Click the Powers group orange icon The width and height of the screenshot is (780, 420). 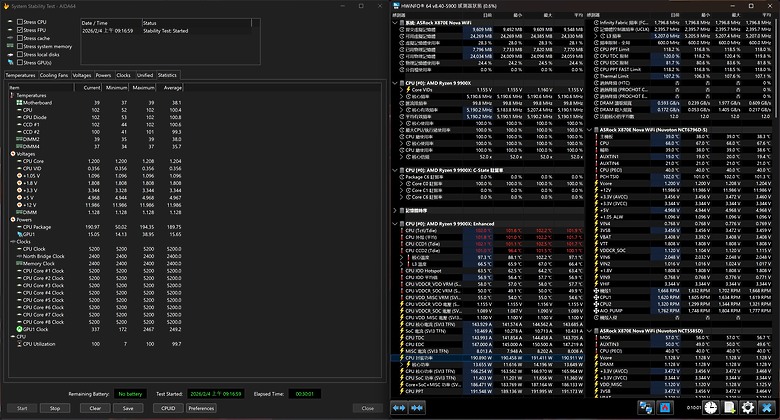13,219
